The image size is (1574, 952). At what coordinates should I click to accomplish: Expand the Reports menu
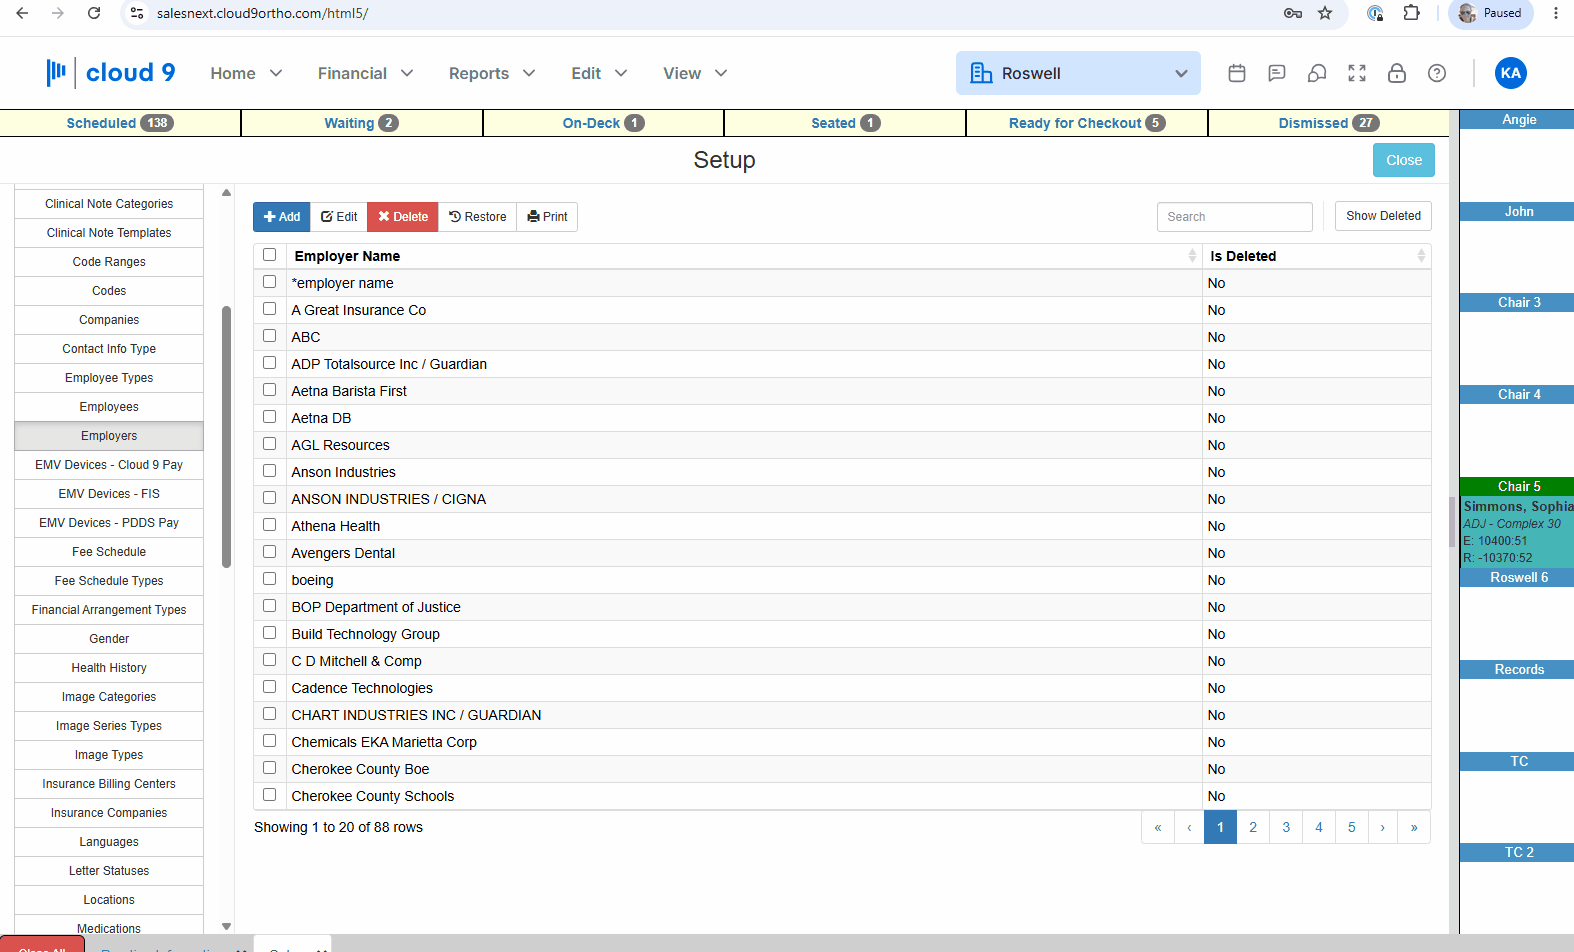click(492, 73)
